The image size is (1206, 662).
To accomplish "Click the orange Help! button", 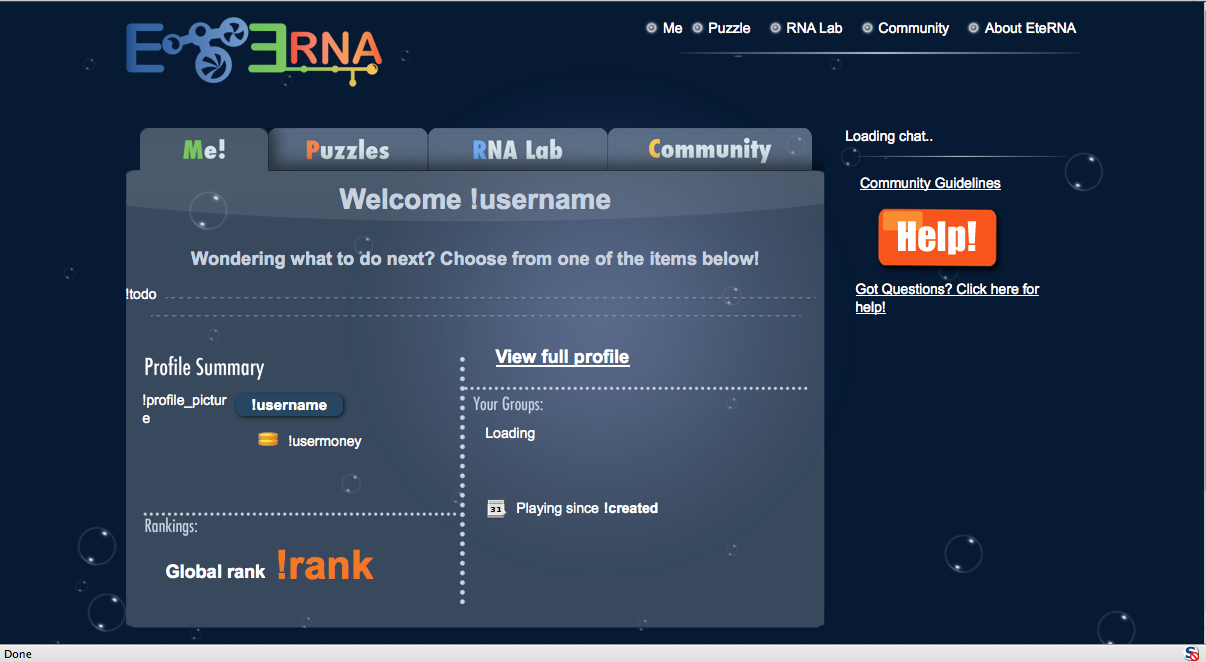I will (x=937, y=238).
